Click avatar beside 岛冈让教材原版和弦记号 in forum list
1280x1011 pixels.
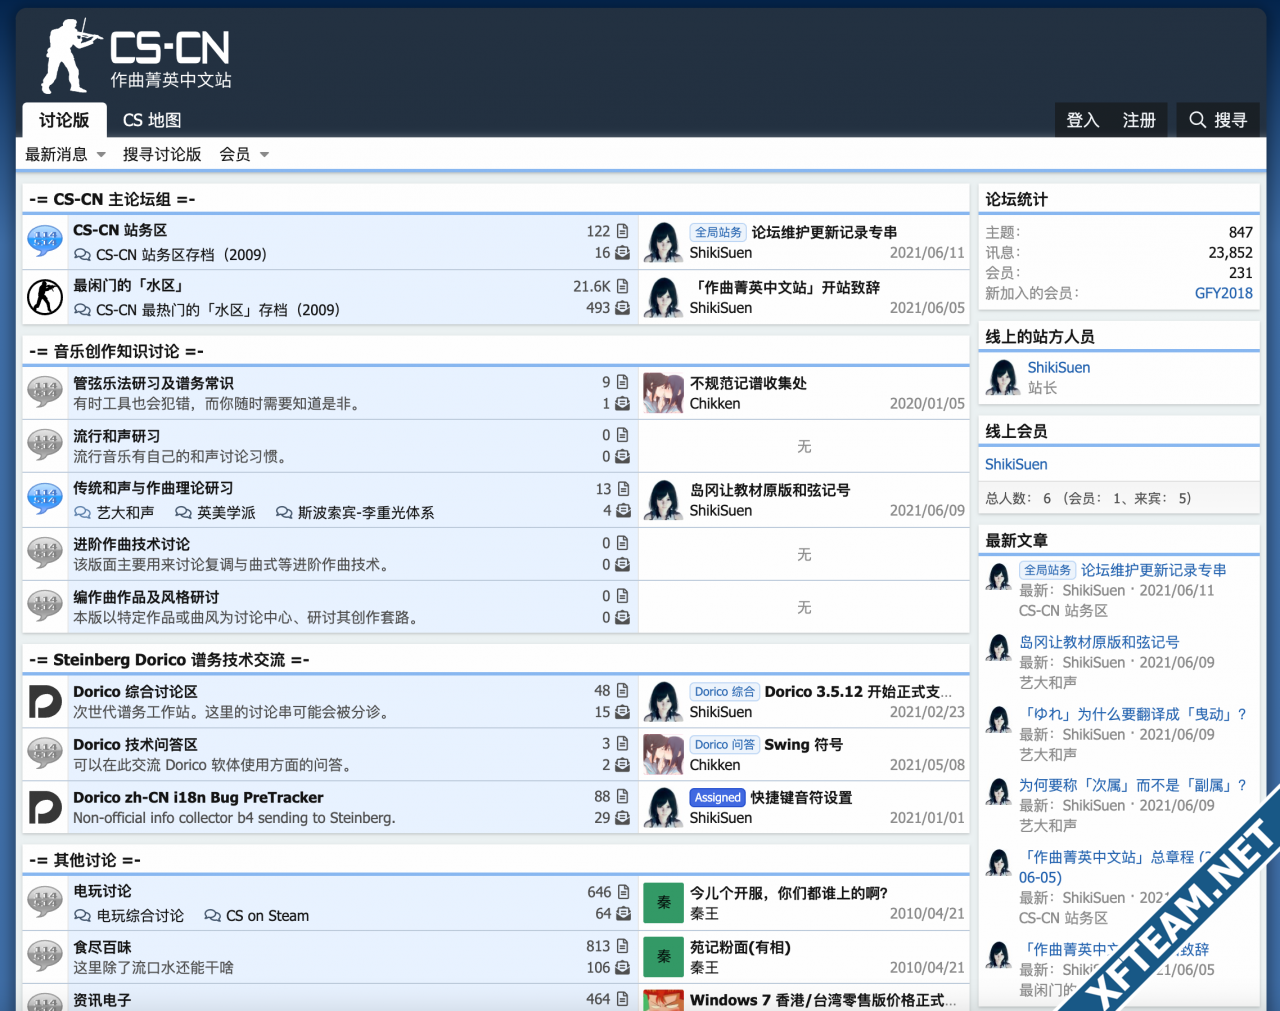(x=663, y=500)
